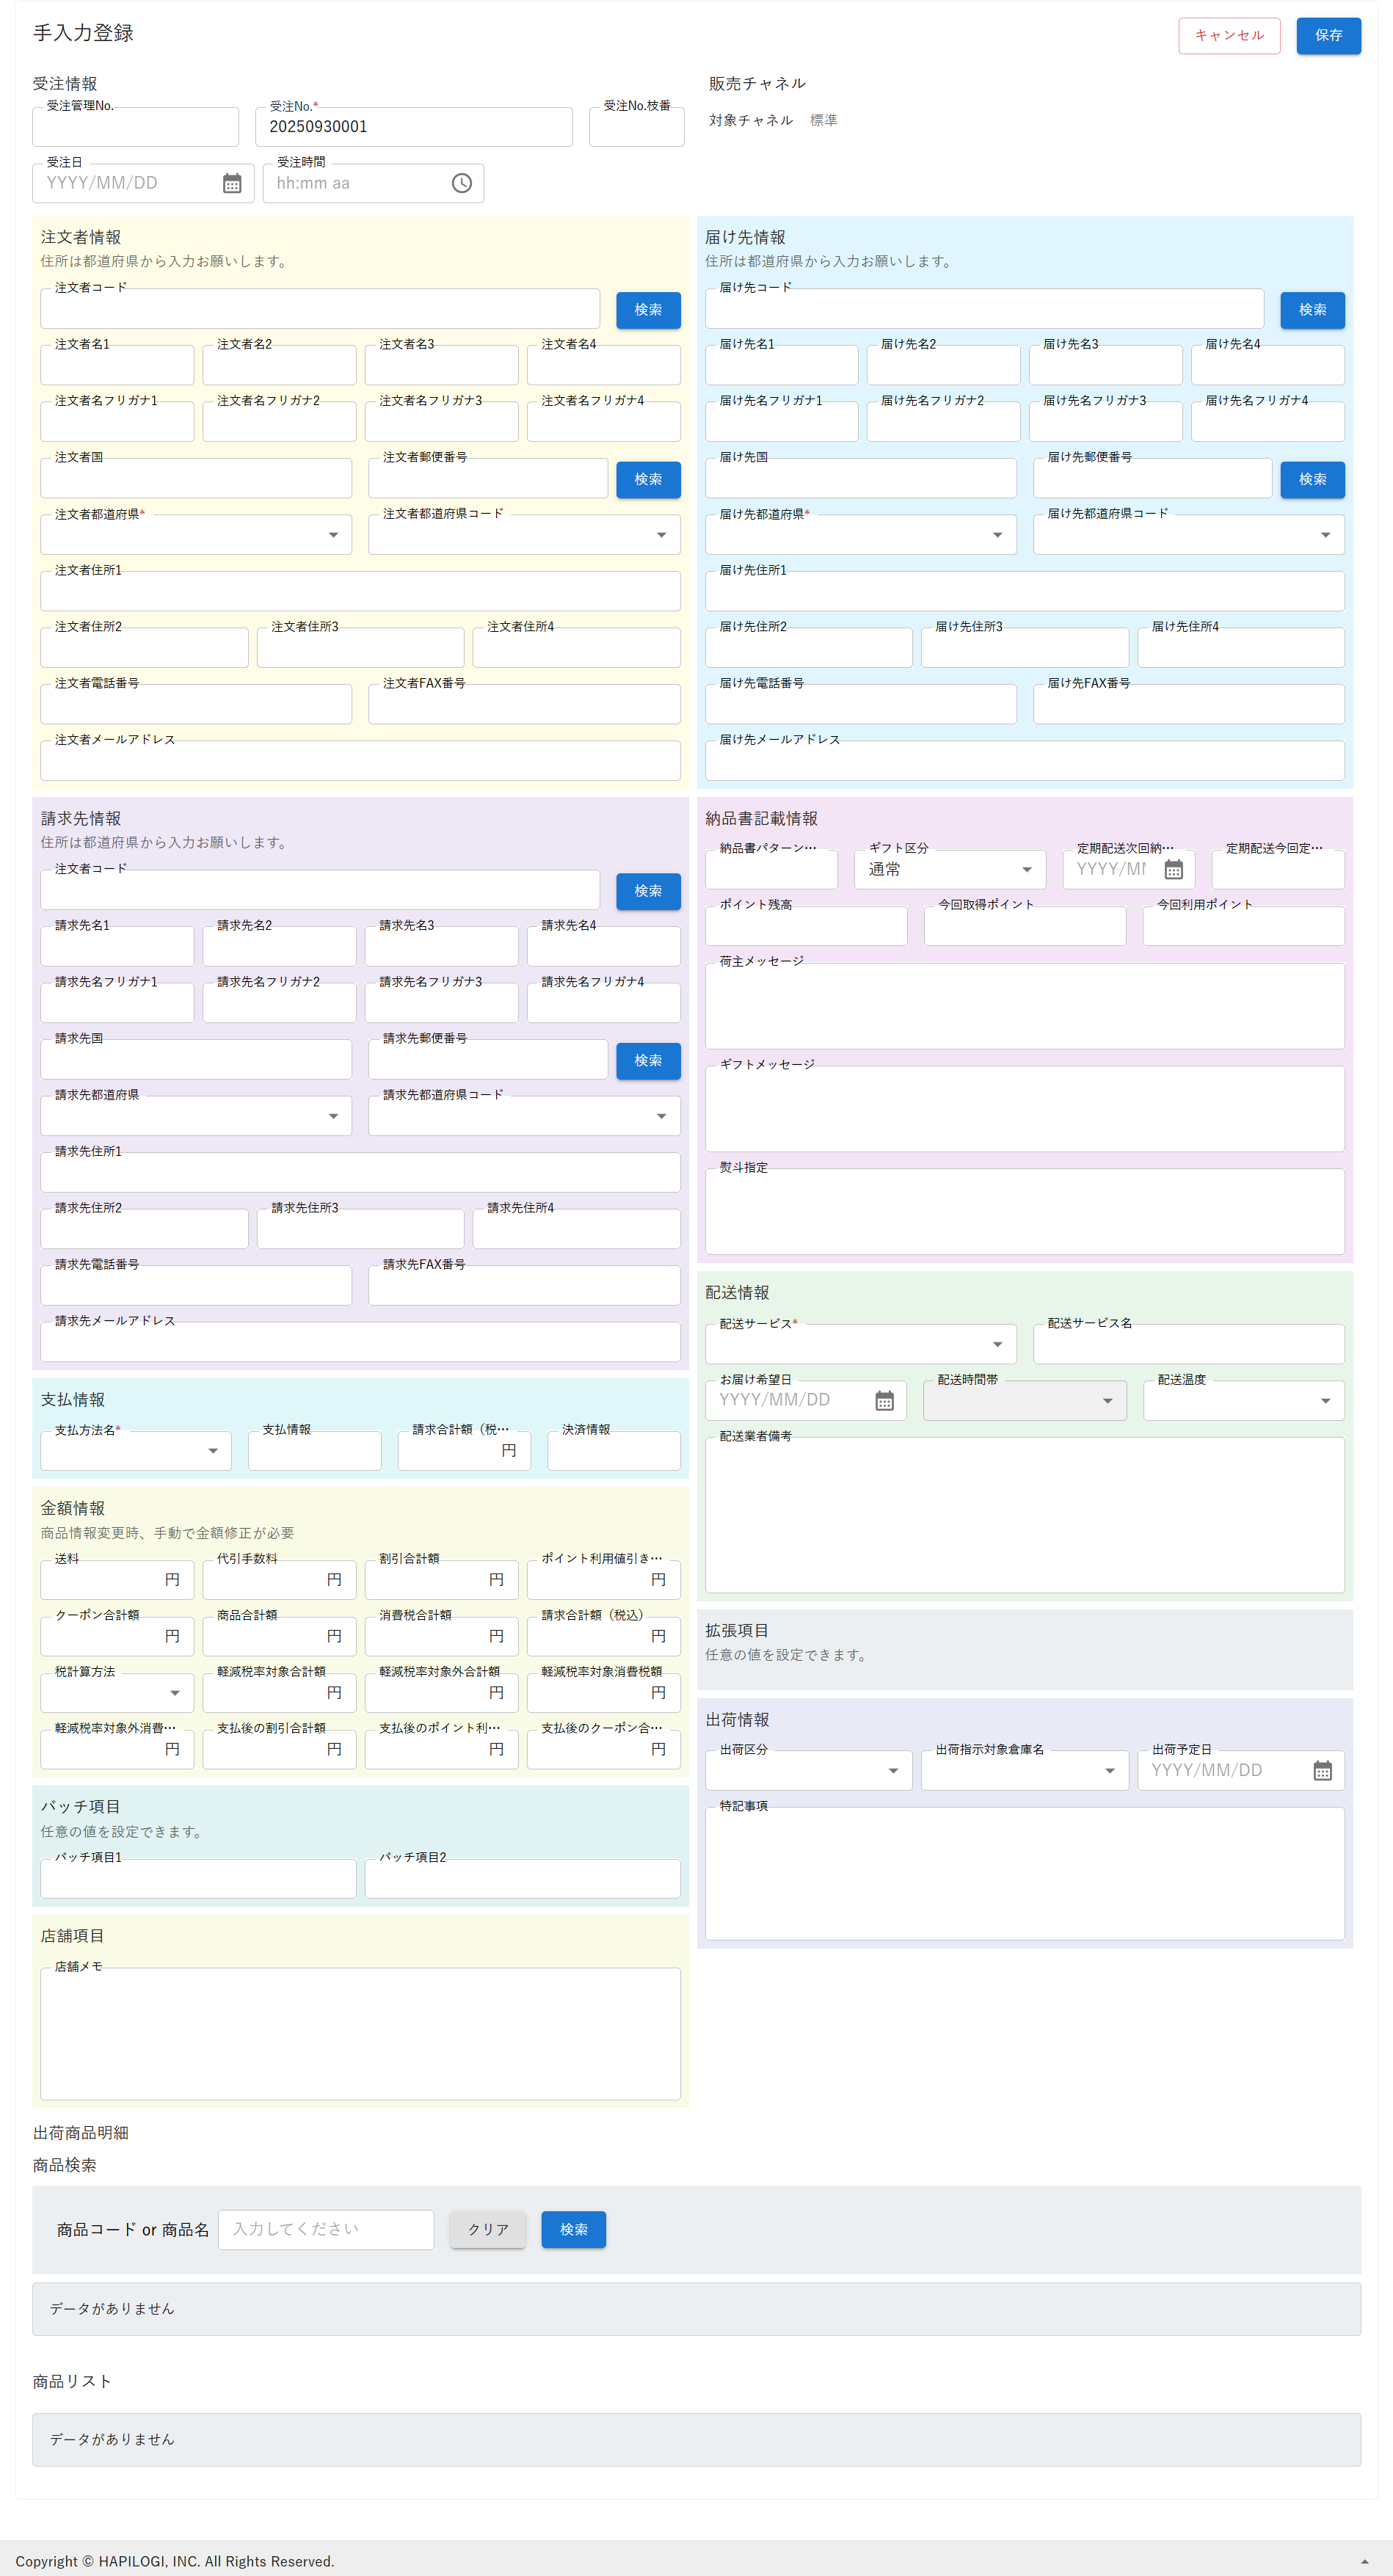1393x2576 pixels.
Task: Click the scroll-to-top arrow in footer
Action: tap(1364, 2561)
